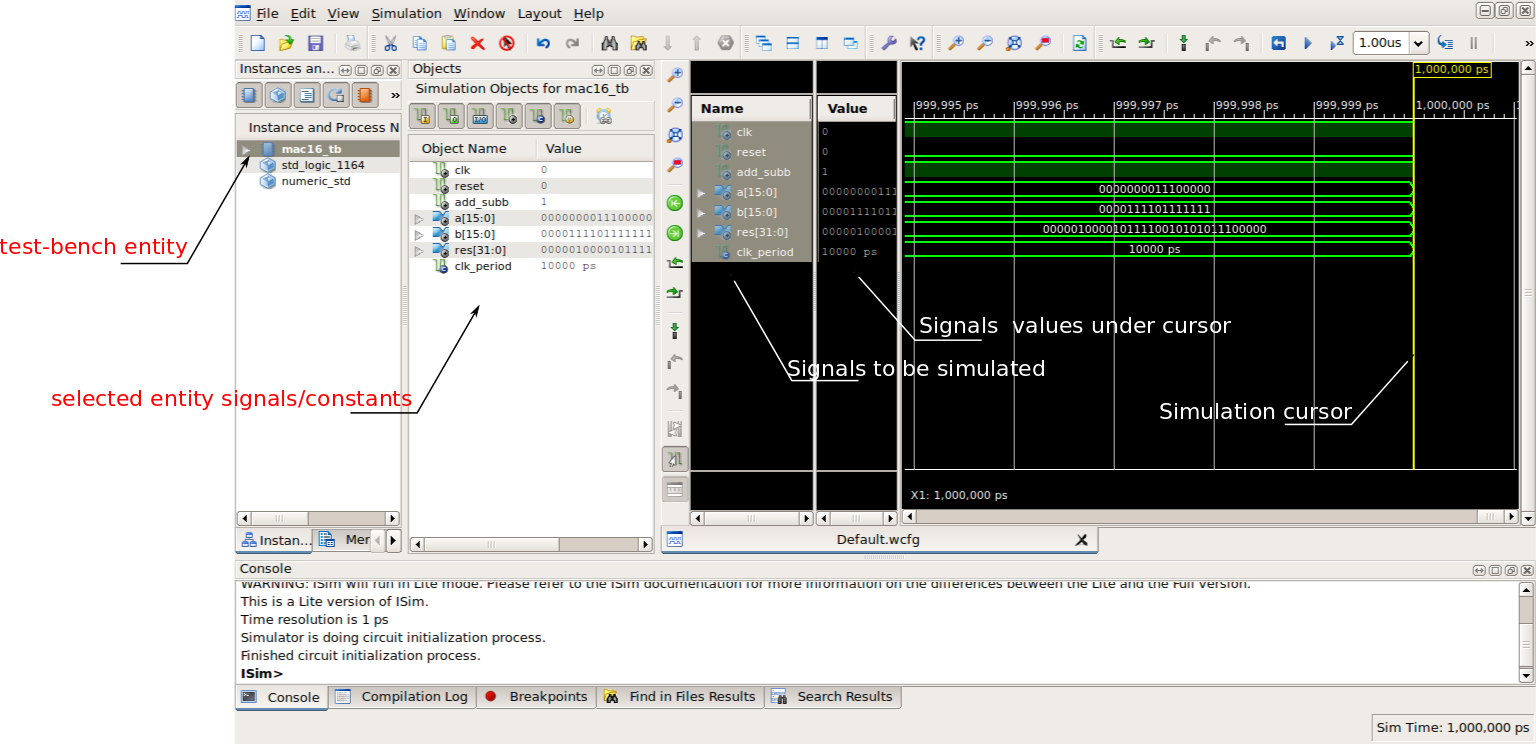Zoom out using the main toolbar magnifier
1536x744 pixels.
[985, 43]
